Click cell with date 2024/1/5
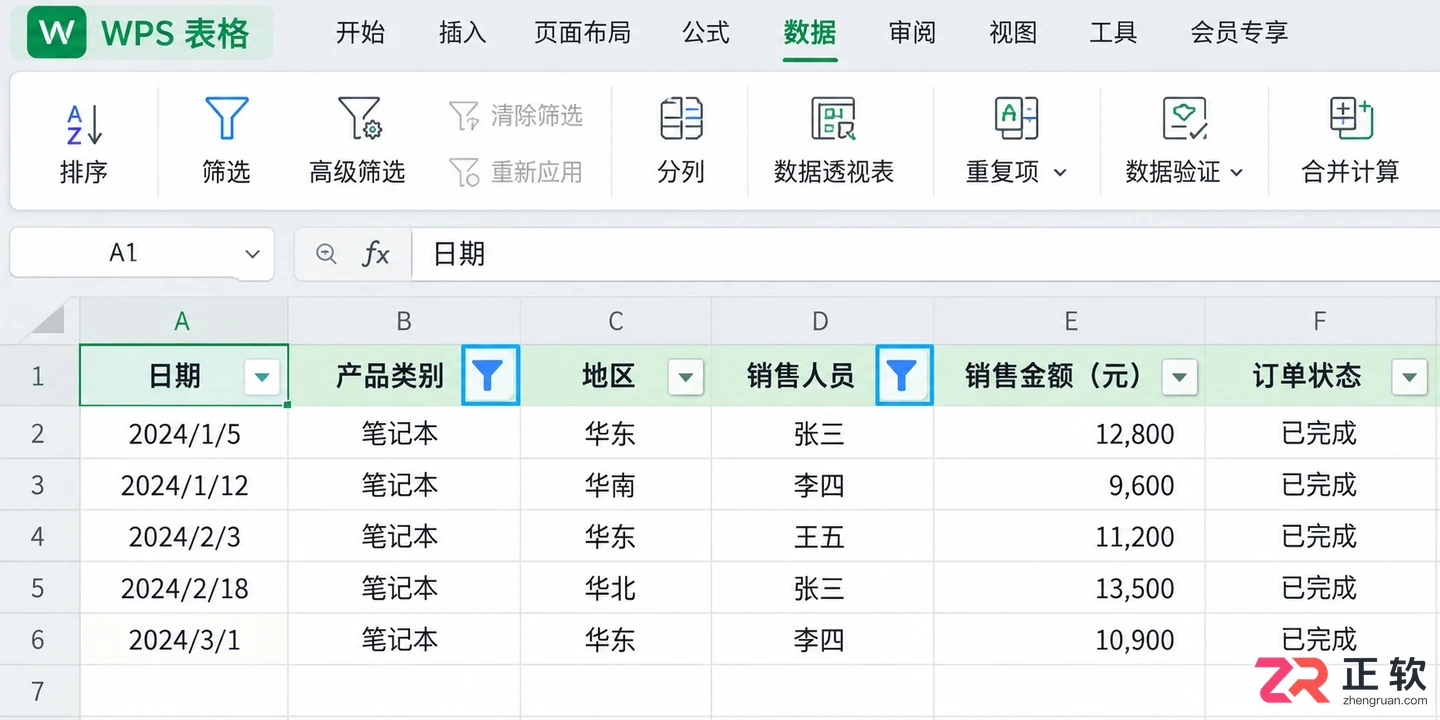1440x720 pixels. (184, 433)
